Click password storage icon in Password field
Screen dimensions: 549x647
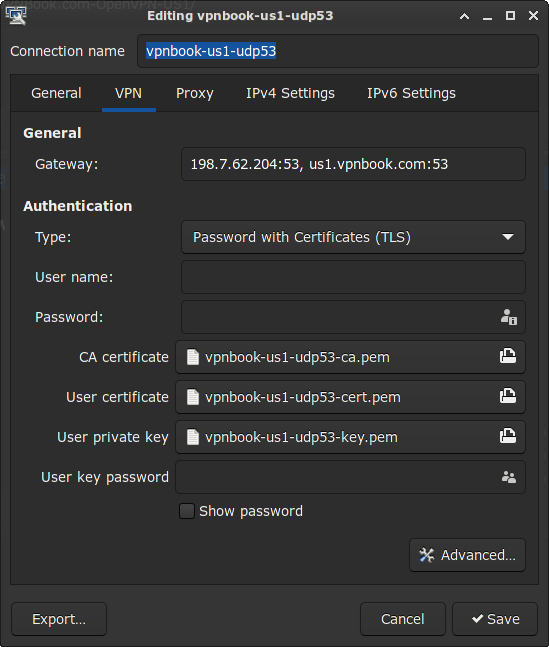click(509, 317)
